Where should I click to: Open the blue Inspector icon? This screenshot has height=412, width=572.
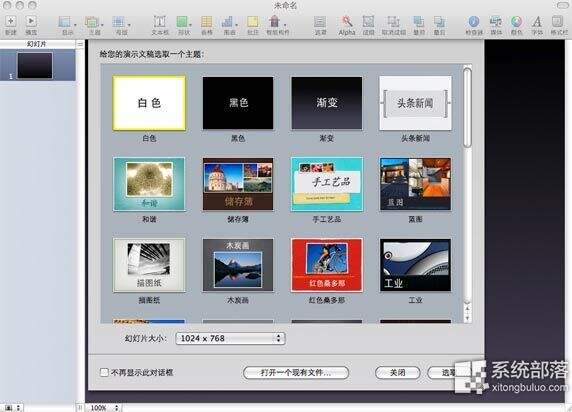coord(474,22)
